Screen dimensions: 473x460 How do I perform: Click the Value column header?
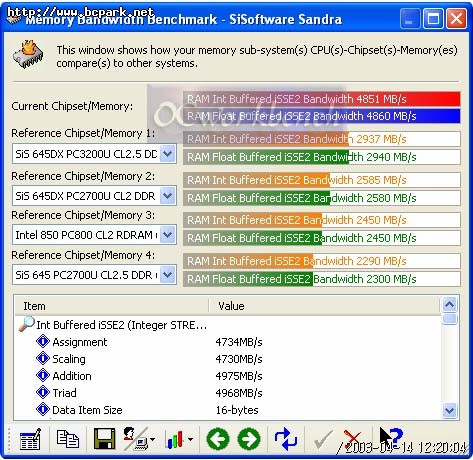(x=324, y=306)
